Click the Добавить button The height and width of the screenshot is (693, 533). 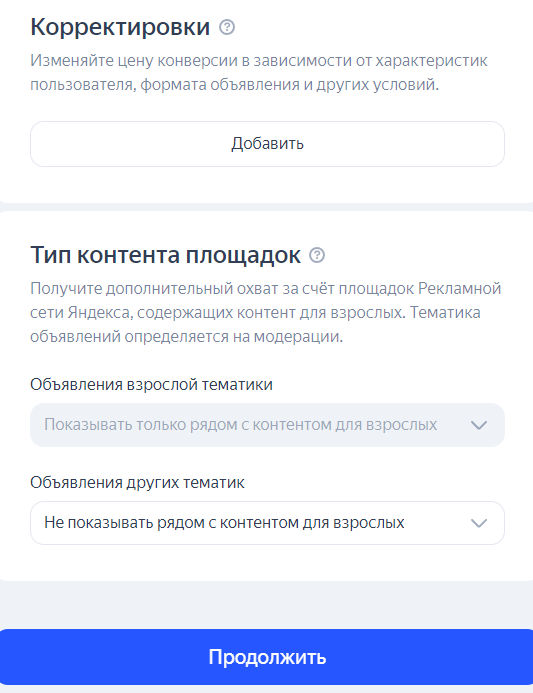(267, 144)
